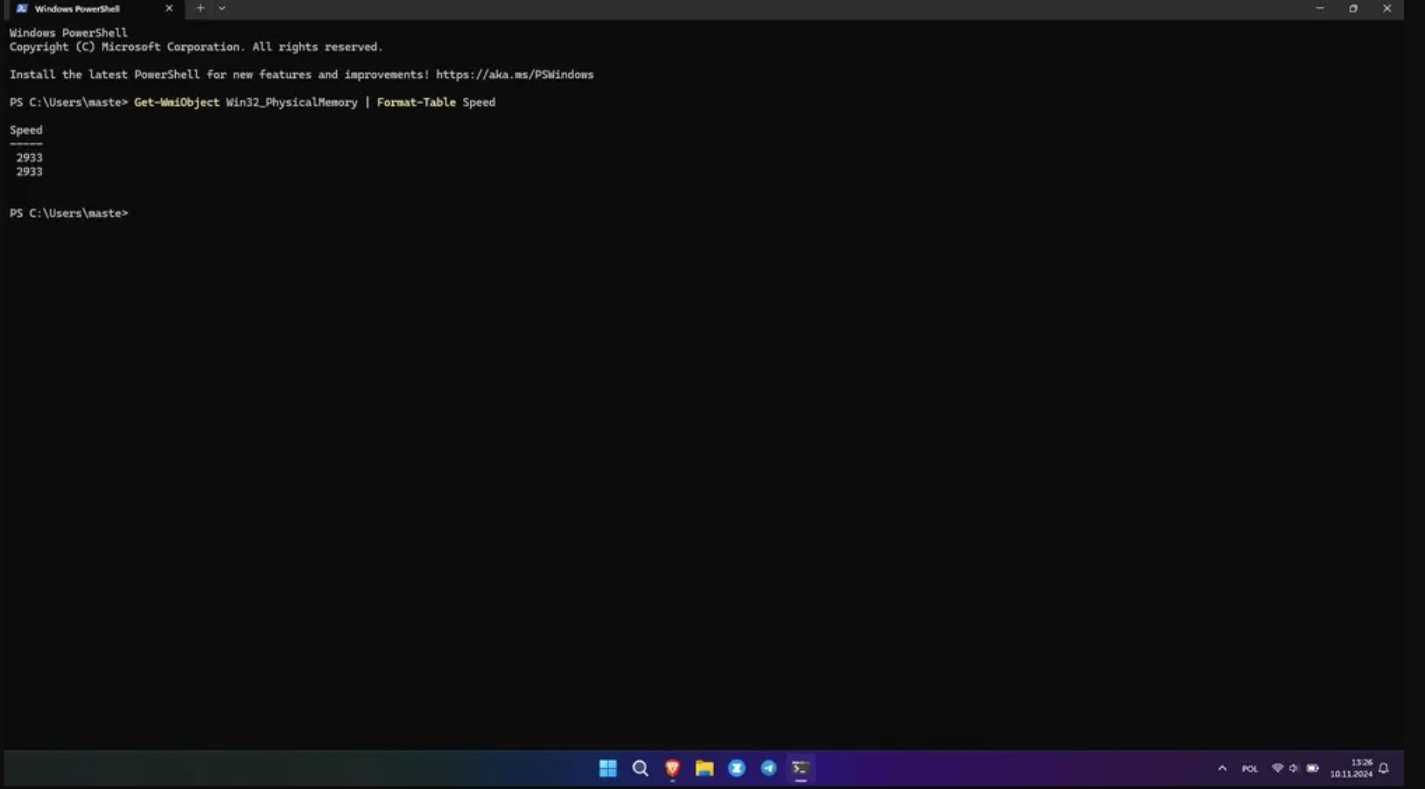
Task: Close the Windows PowerShell tab
Action: point(169,9)
